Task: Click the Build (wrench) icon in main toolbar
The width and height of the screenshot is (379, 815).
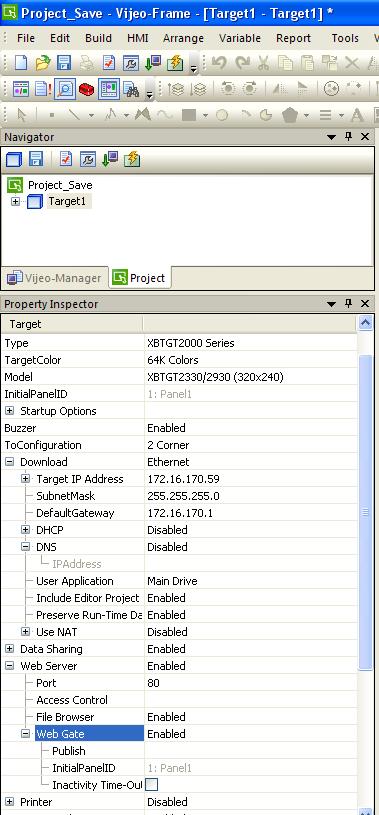Action: pyautogui.click(x=130, y=63)
